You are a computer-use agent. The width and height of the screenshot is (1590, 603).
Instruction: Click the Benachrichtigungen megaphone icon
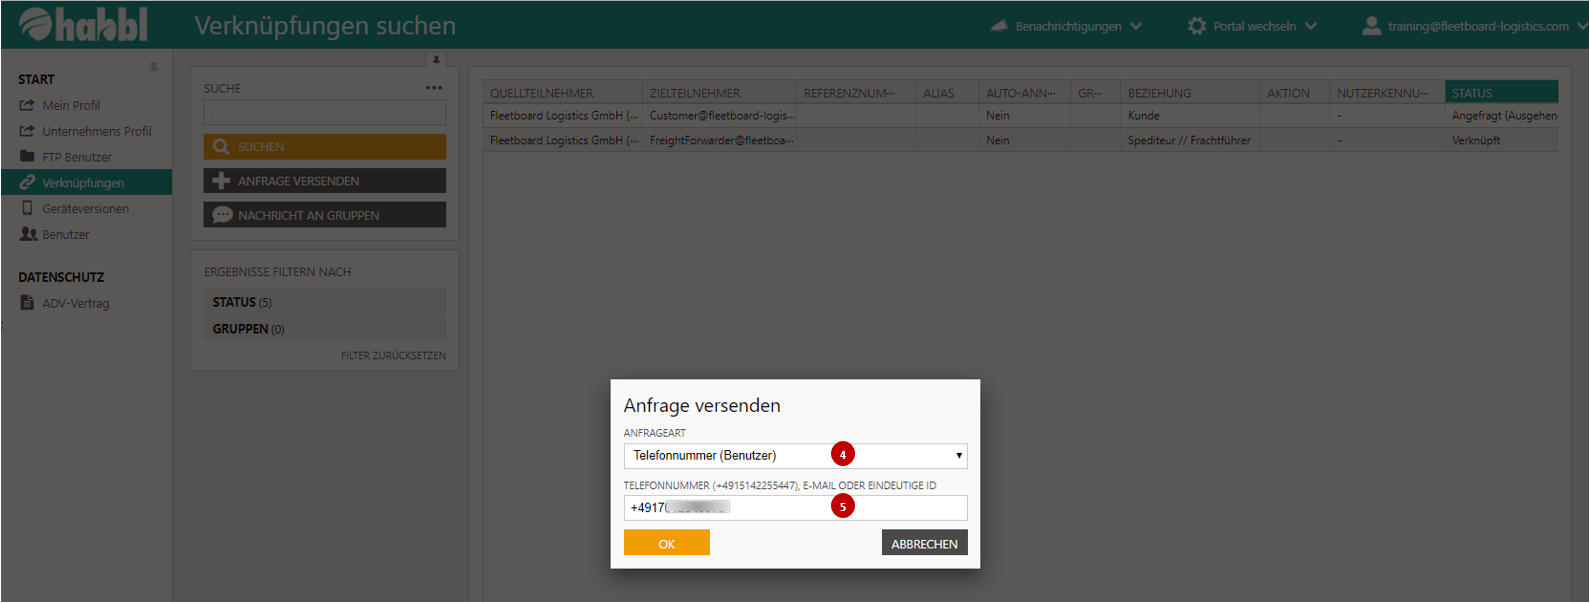999,26
